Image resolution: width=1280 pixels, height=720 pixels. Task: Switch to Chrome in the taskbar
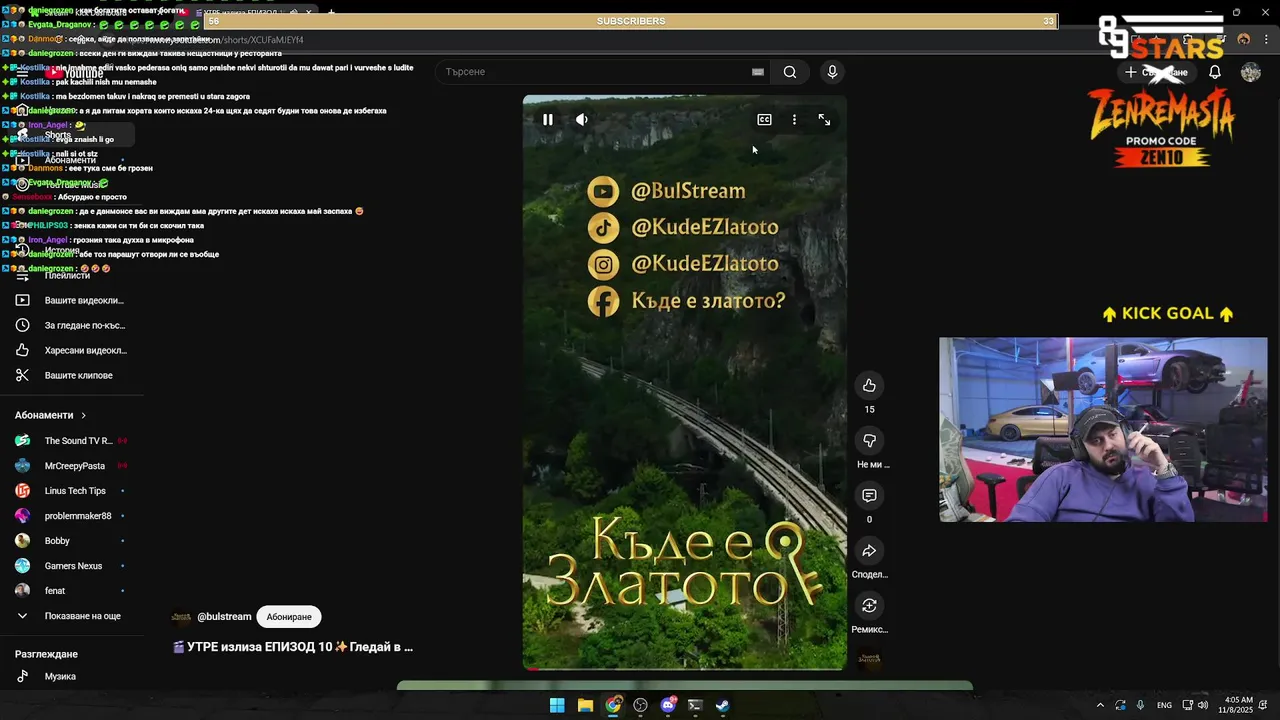613,705
